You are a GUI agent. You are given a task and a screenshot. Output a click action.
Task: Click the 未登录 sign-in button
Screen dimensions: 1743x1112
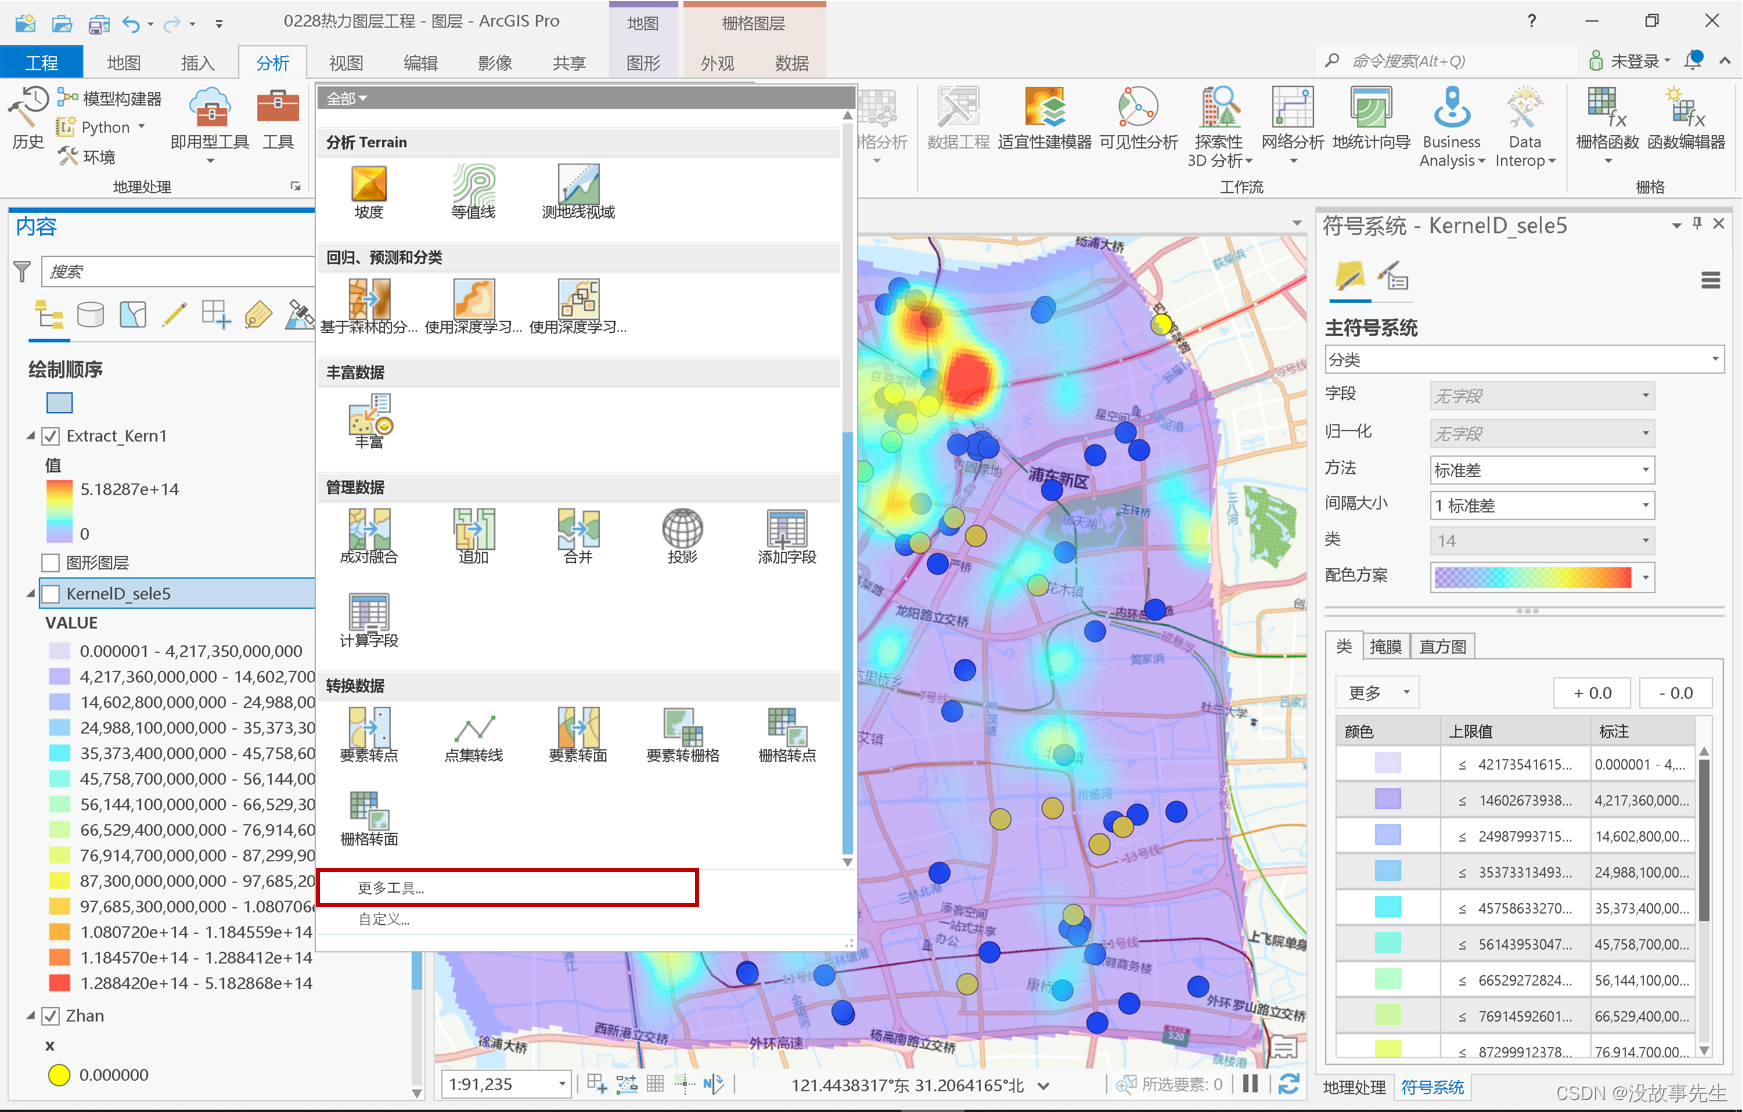pos(1629,61)
